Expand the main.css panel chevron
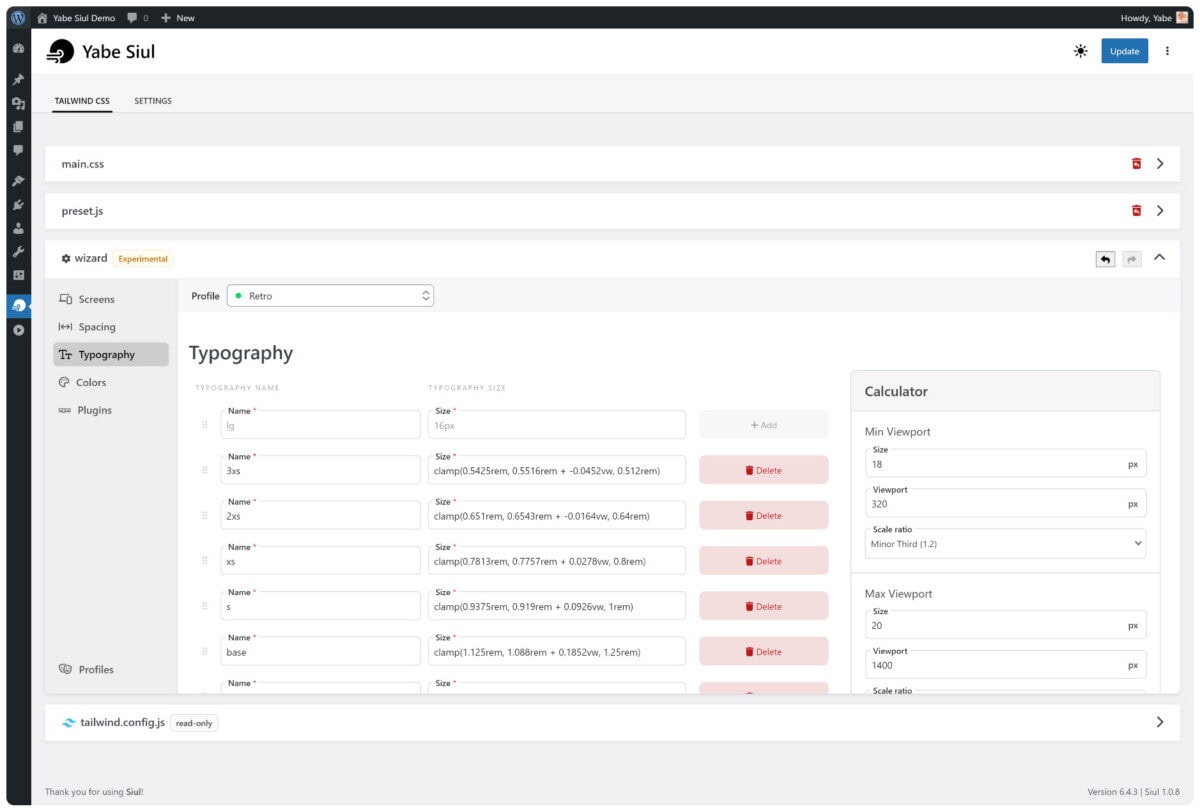The image size is (1200, 811). (x=1160, y=164)
